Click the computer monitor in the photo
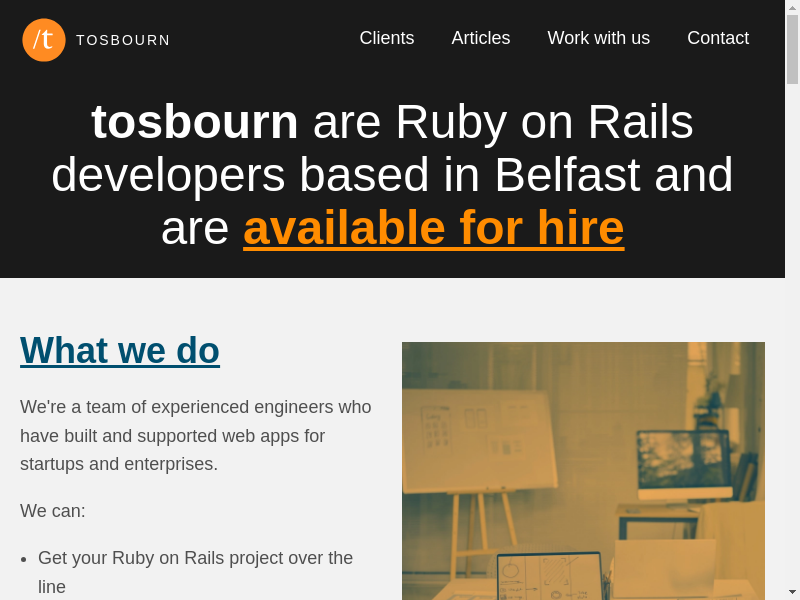 (684, 464)
